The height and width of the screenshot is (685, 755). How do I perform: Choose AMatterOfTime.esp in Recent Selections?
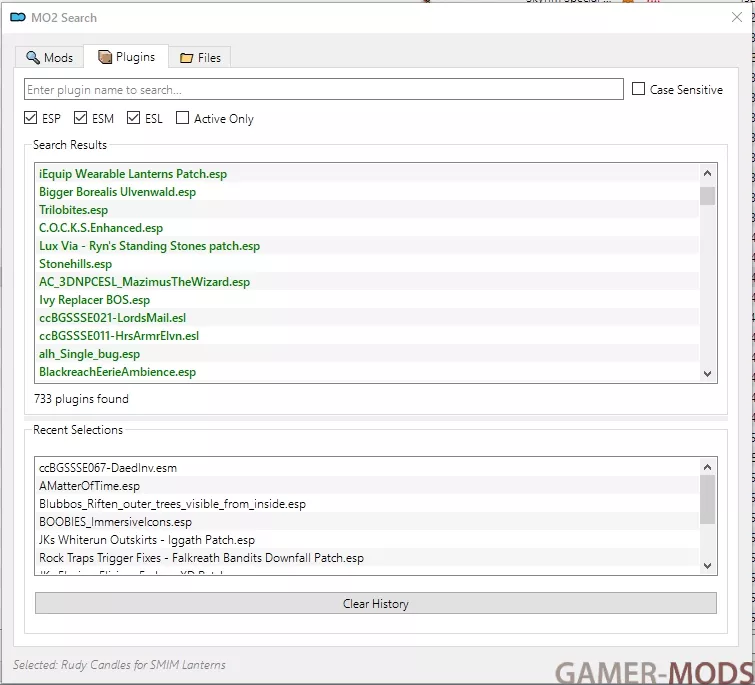89,486
